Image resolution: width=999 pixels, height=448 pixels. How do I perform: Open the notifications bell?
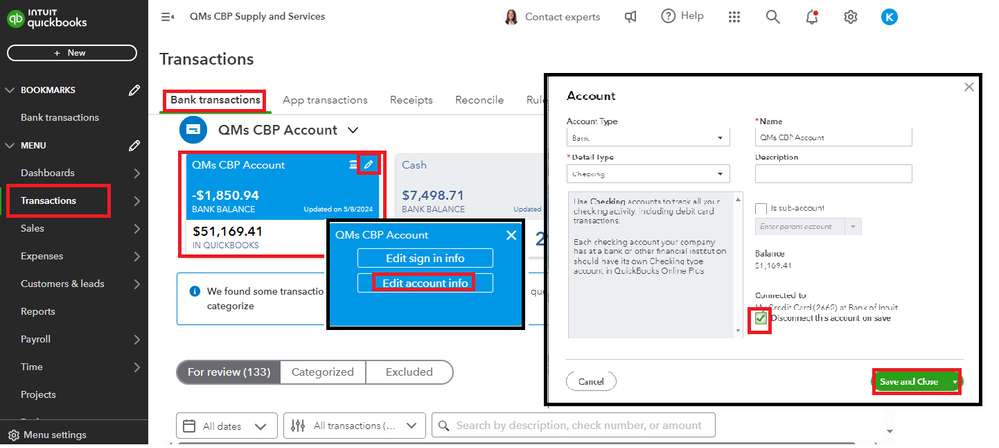coord(812,17)
